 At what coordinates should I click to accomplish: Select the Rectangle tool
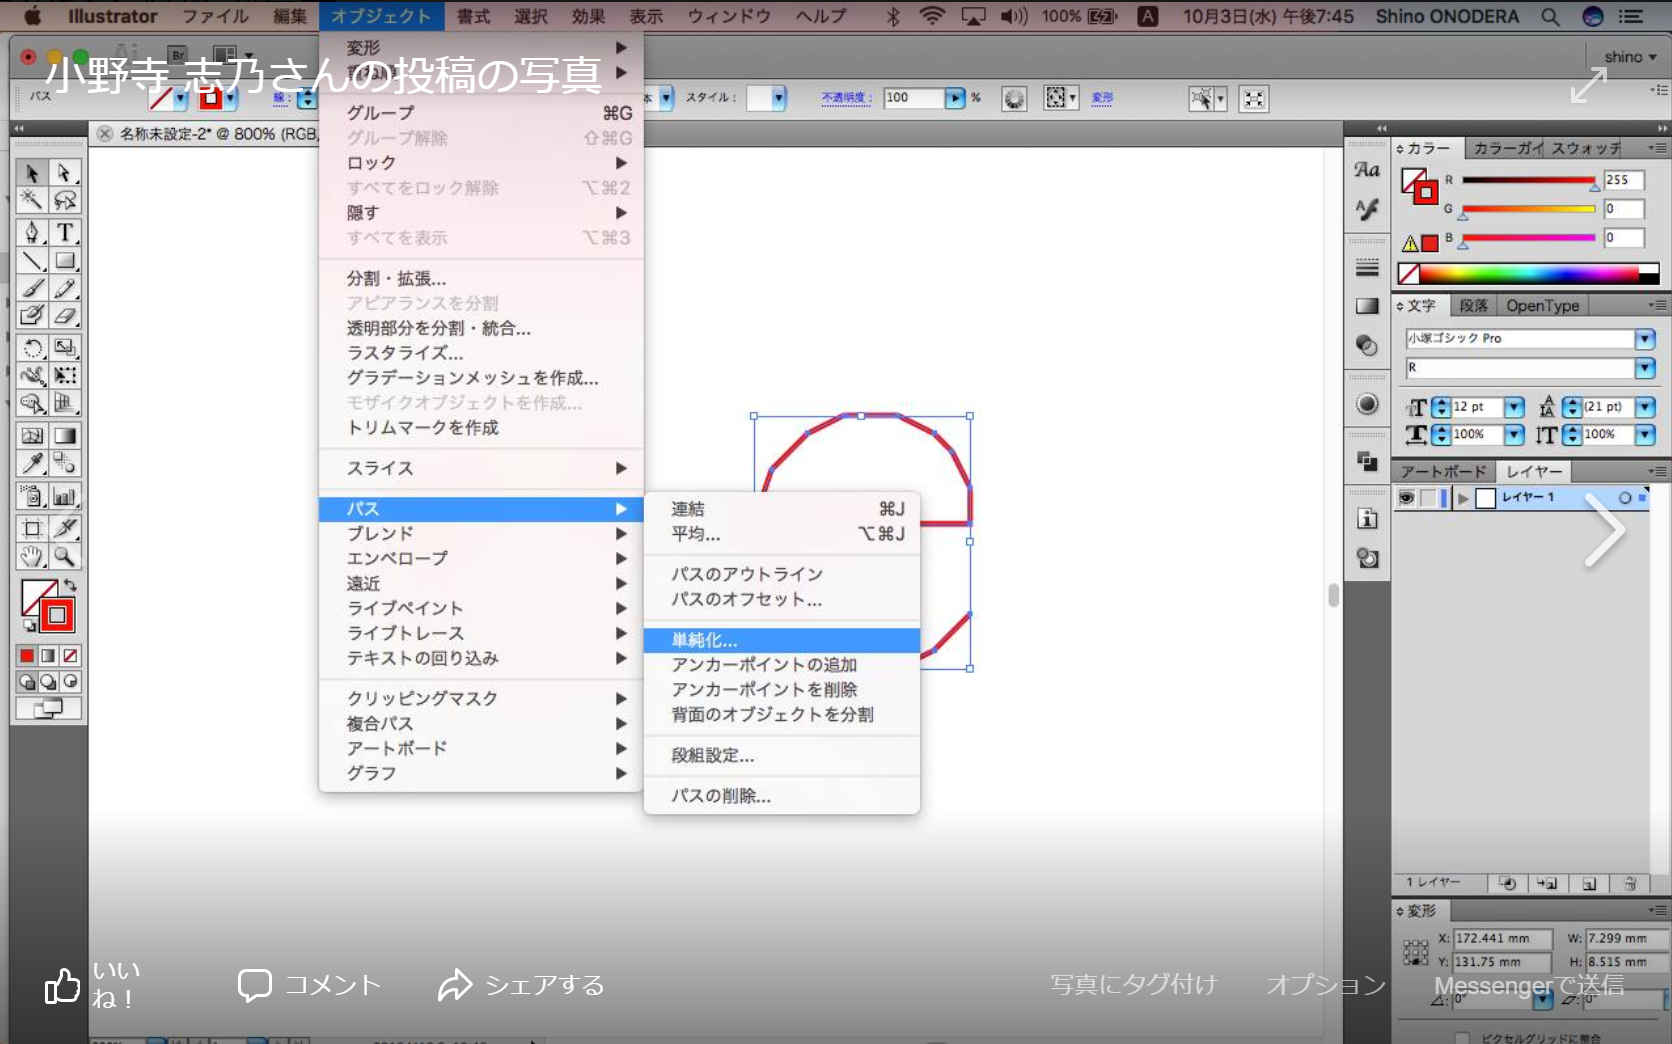coord(65,260)
